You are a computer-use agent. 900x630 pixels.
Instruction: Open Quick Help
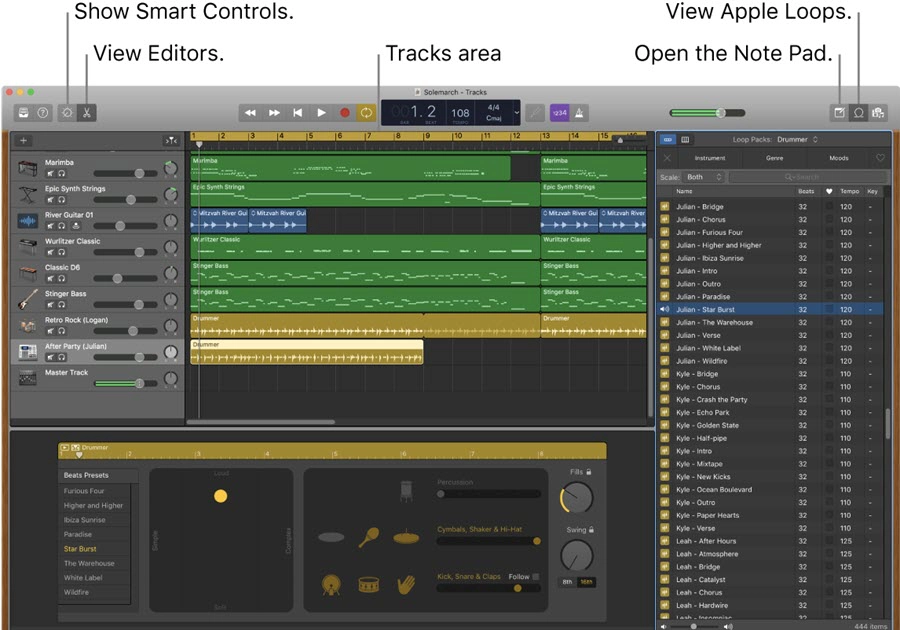[x=43, y=113]
